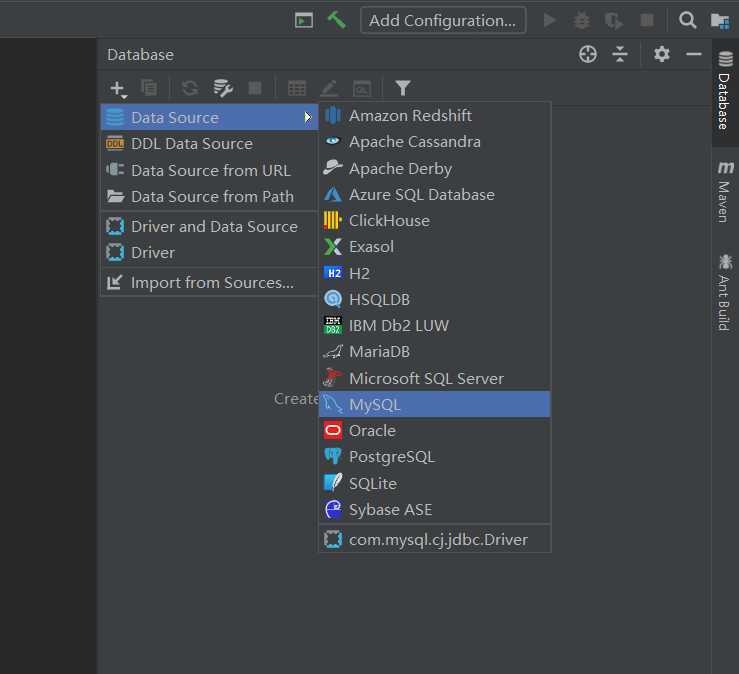Click the Duplicate data source icon
739x674 pixels.
pyautogui.click(x=149, y=88)
